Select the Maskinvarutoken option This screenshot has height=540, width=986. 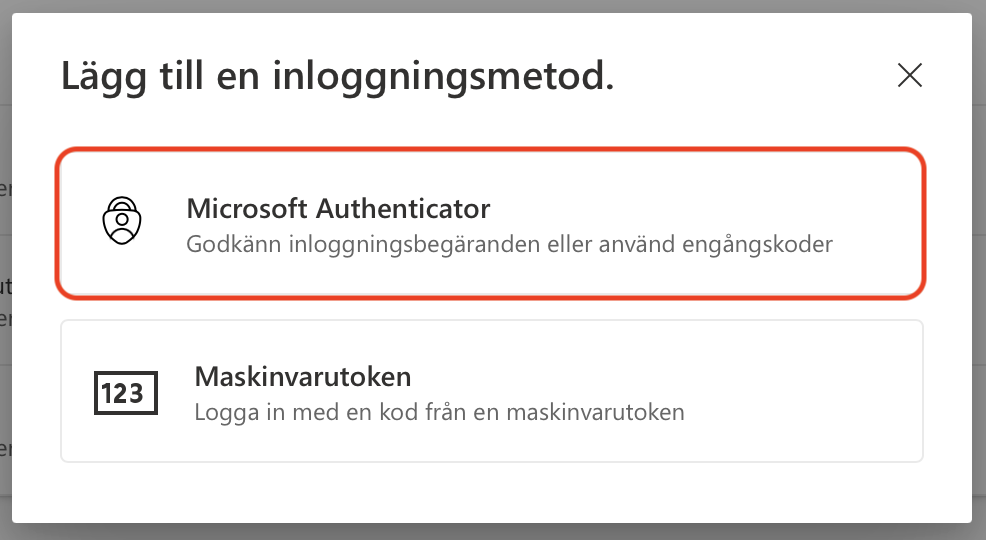(492, 391)
